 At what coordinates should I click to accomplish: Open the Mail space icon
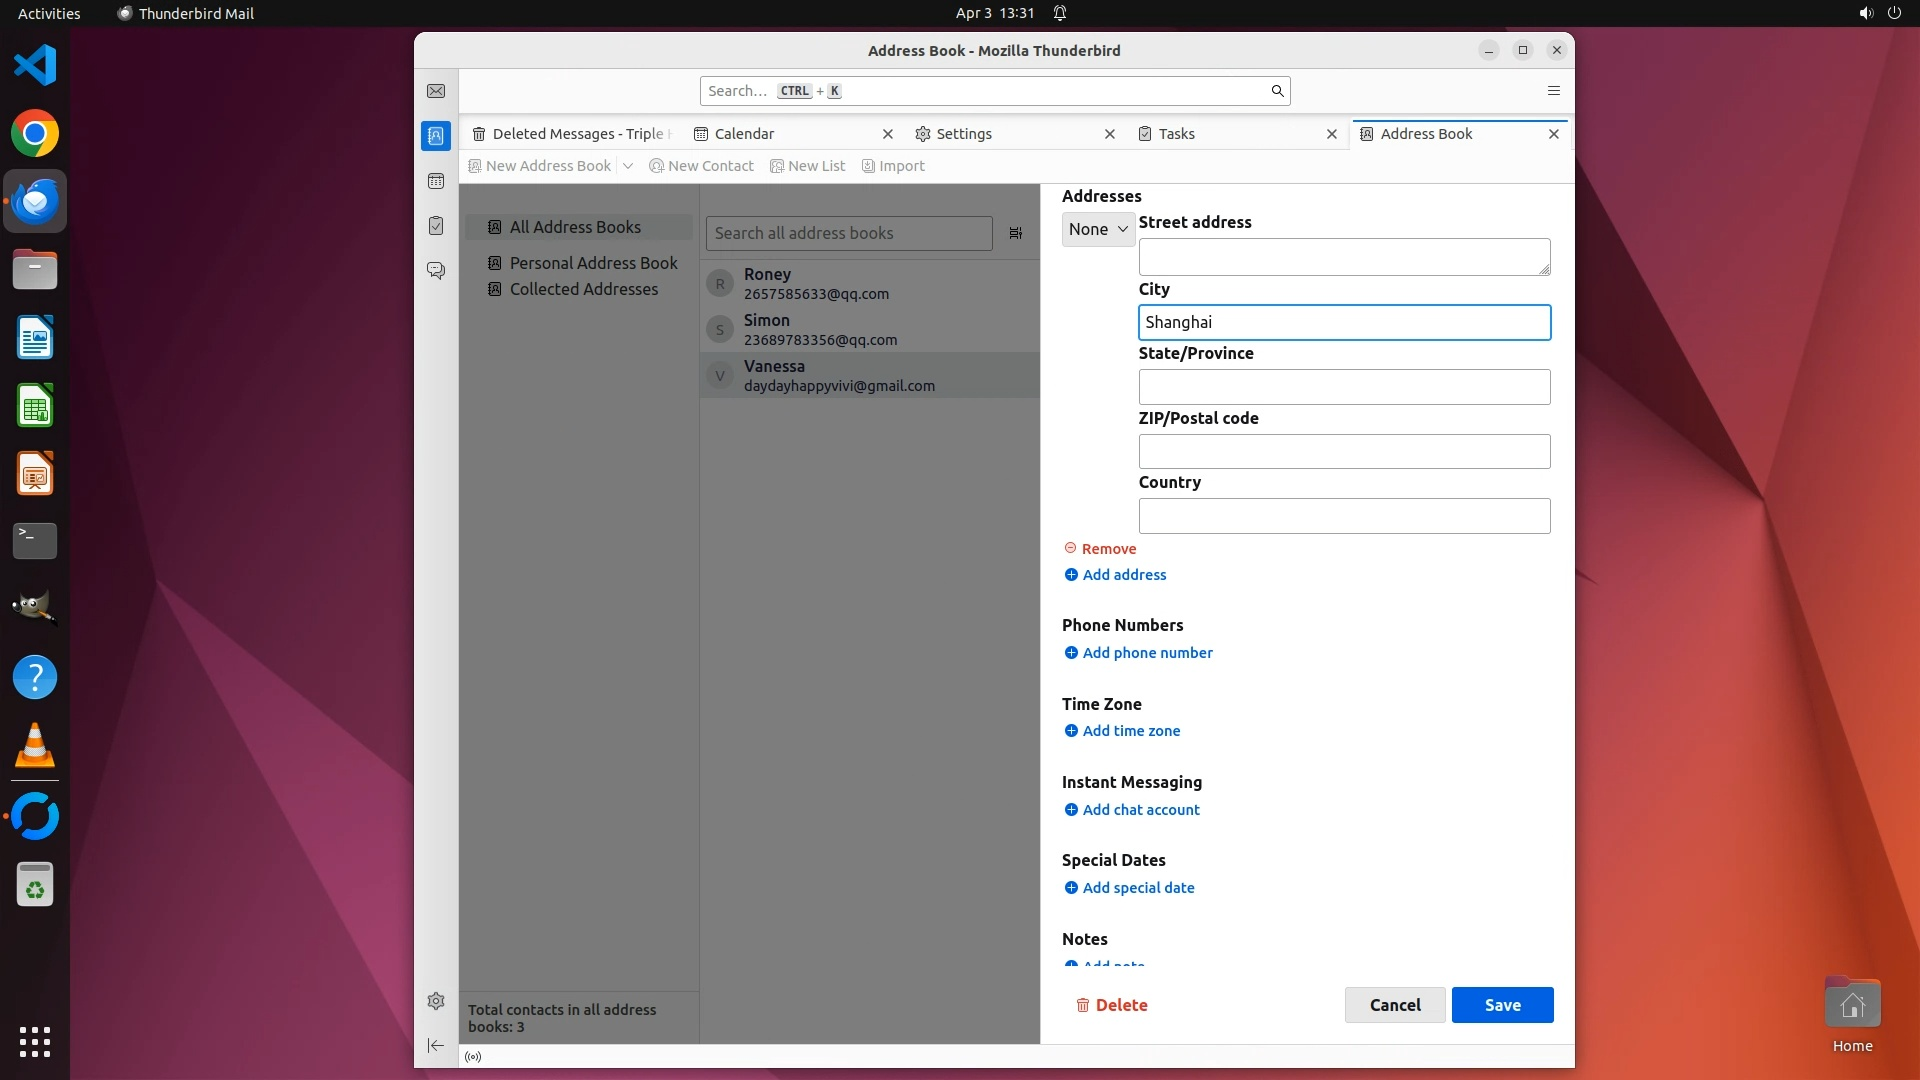coord(436,91)
